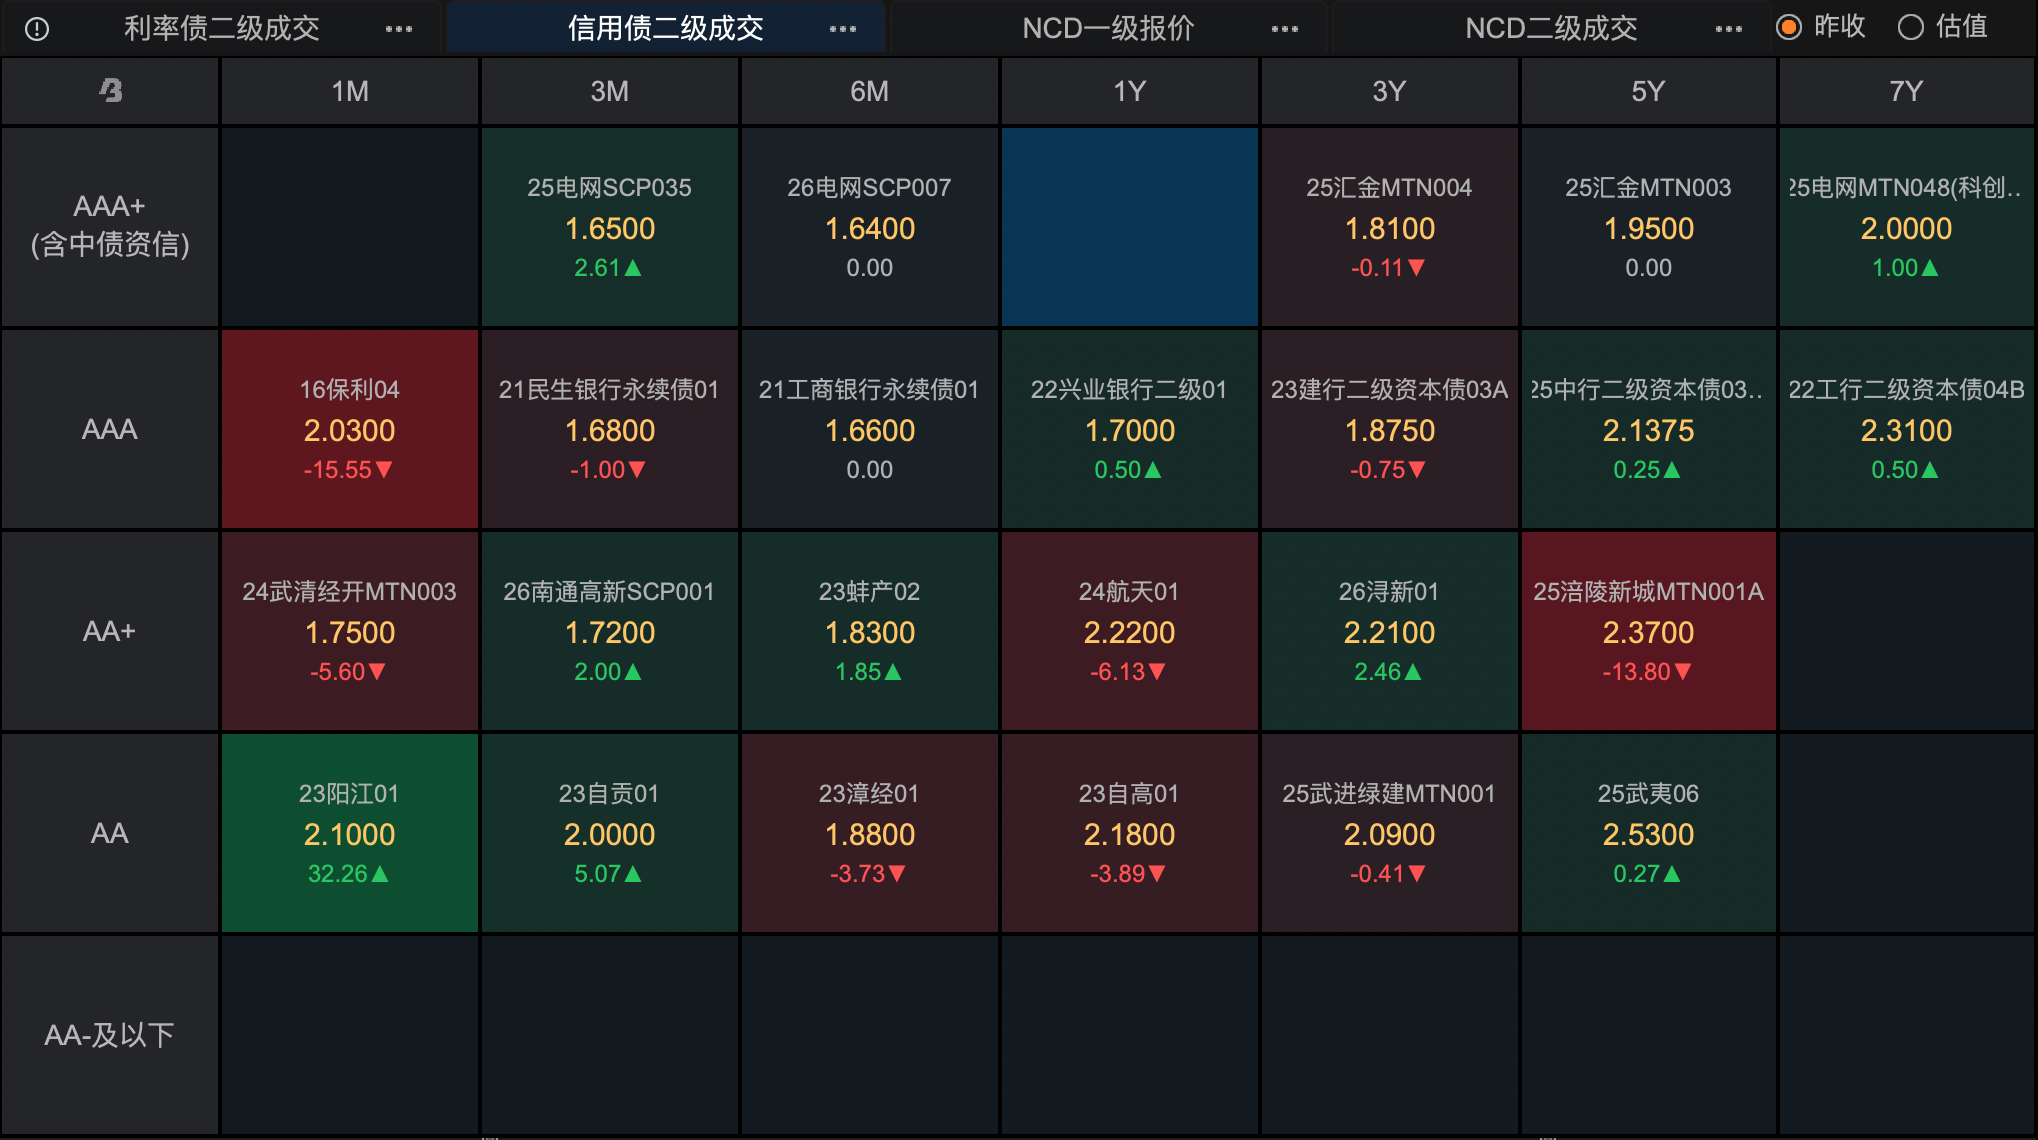Viewport: 2038px width, 1140px height.
Task: Switch to the 利率债二级成交 tab
Action: point(222,29)
